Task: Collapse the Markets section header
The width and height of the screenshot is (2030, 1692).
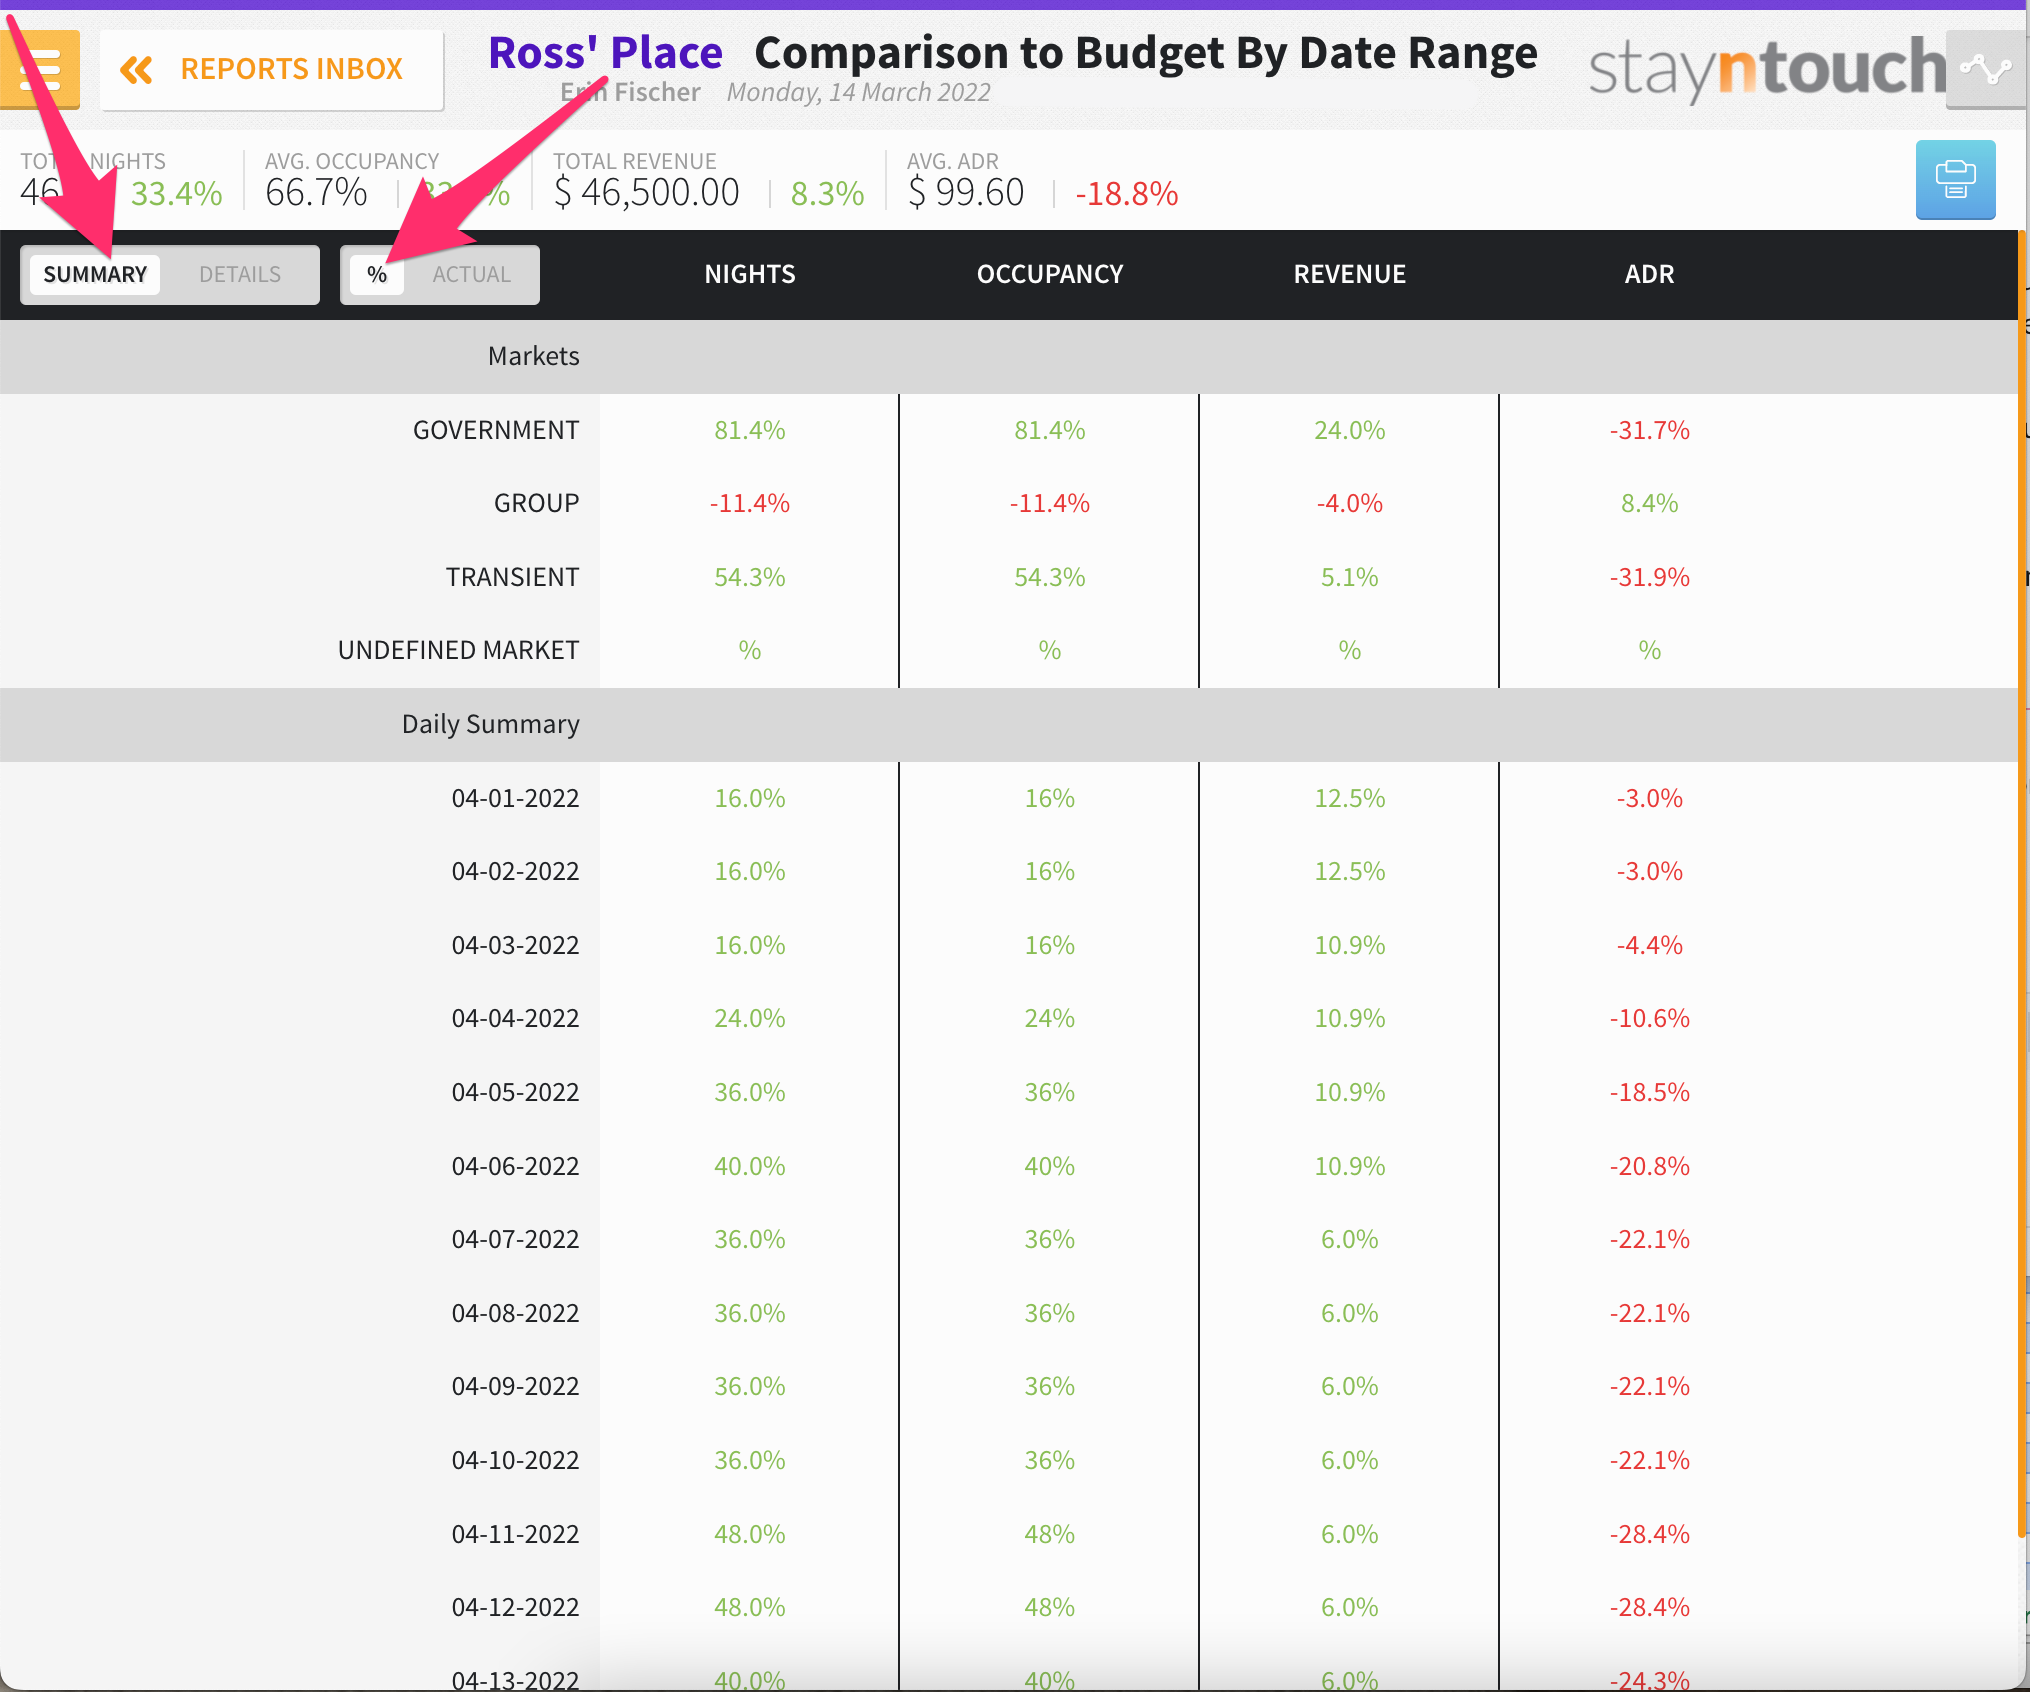Action: [x=534, y=357]
